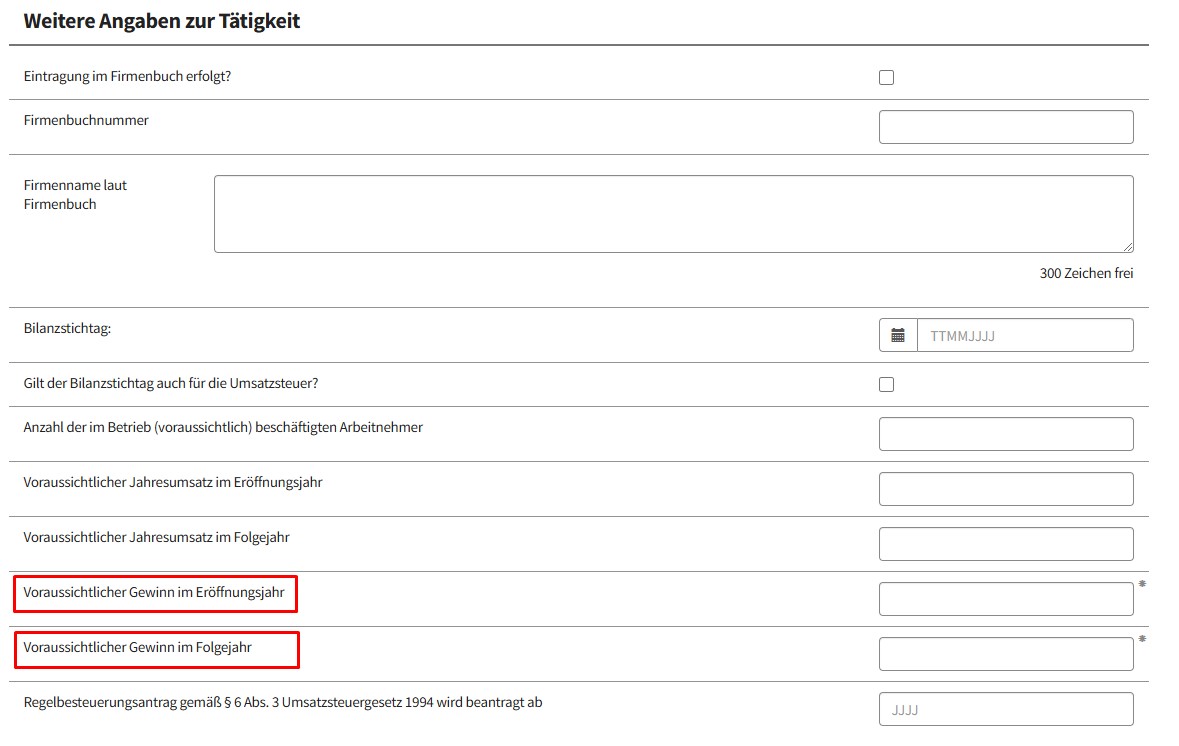Click the Gewinn im Eröffnungsjahr input box
The height and width of the screenshot is (746, 1179).
[1005, 599]
